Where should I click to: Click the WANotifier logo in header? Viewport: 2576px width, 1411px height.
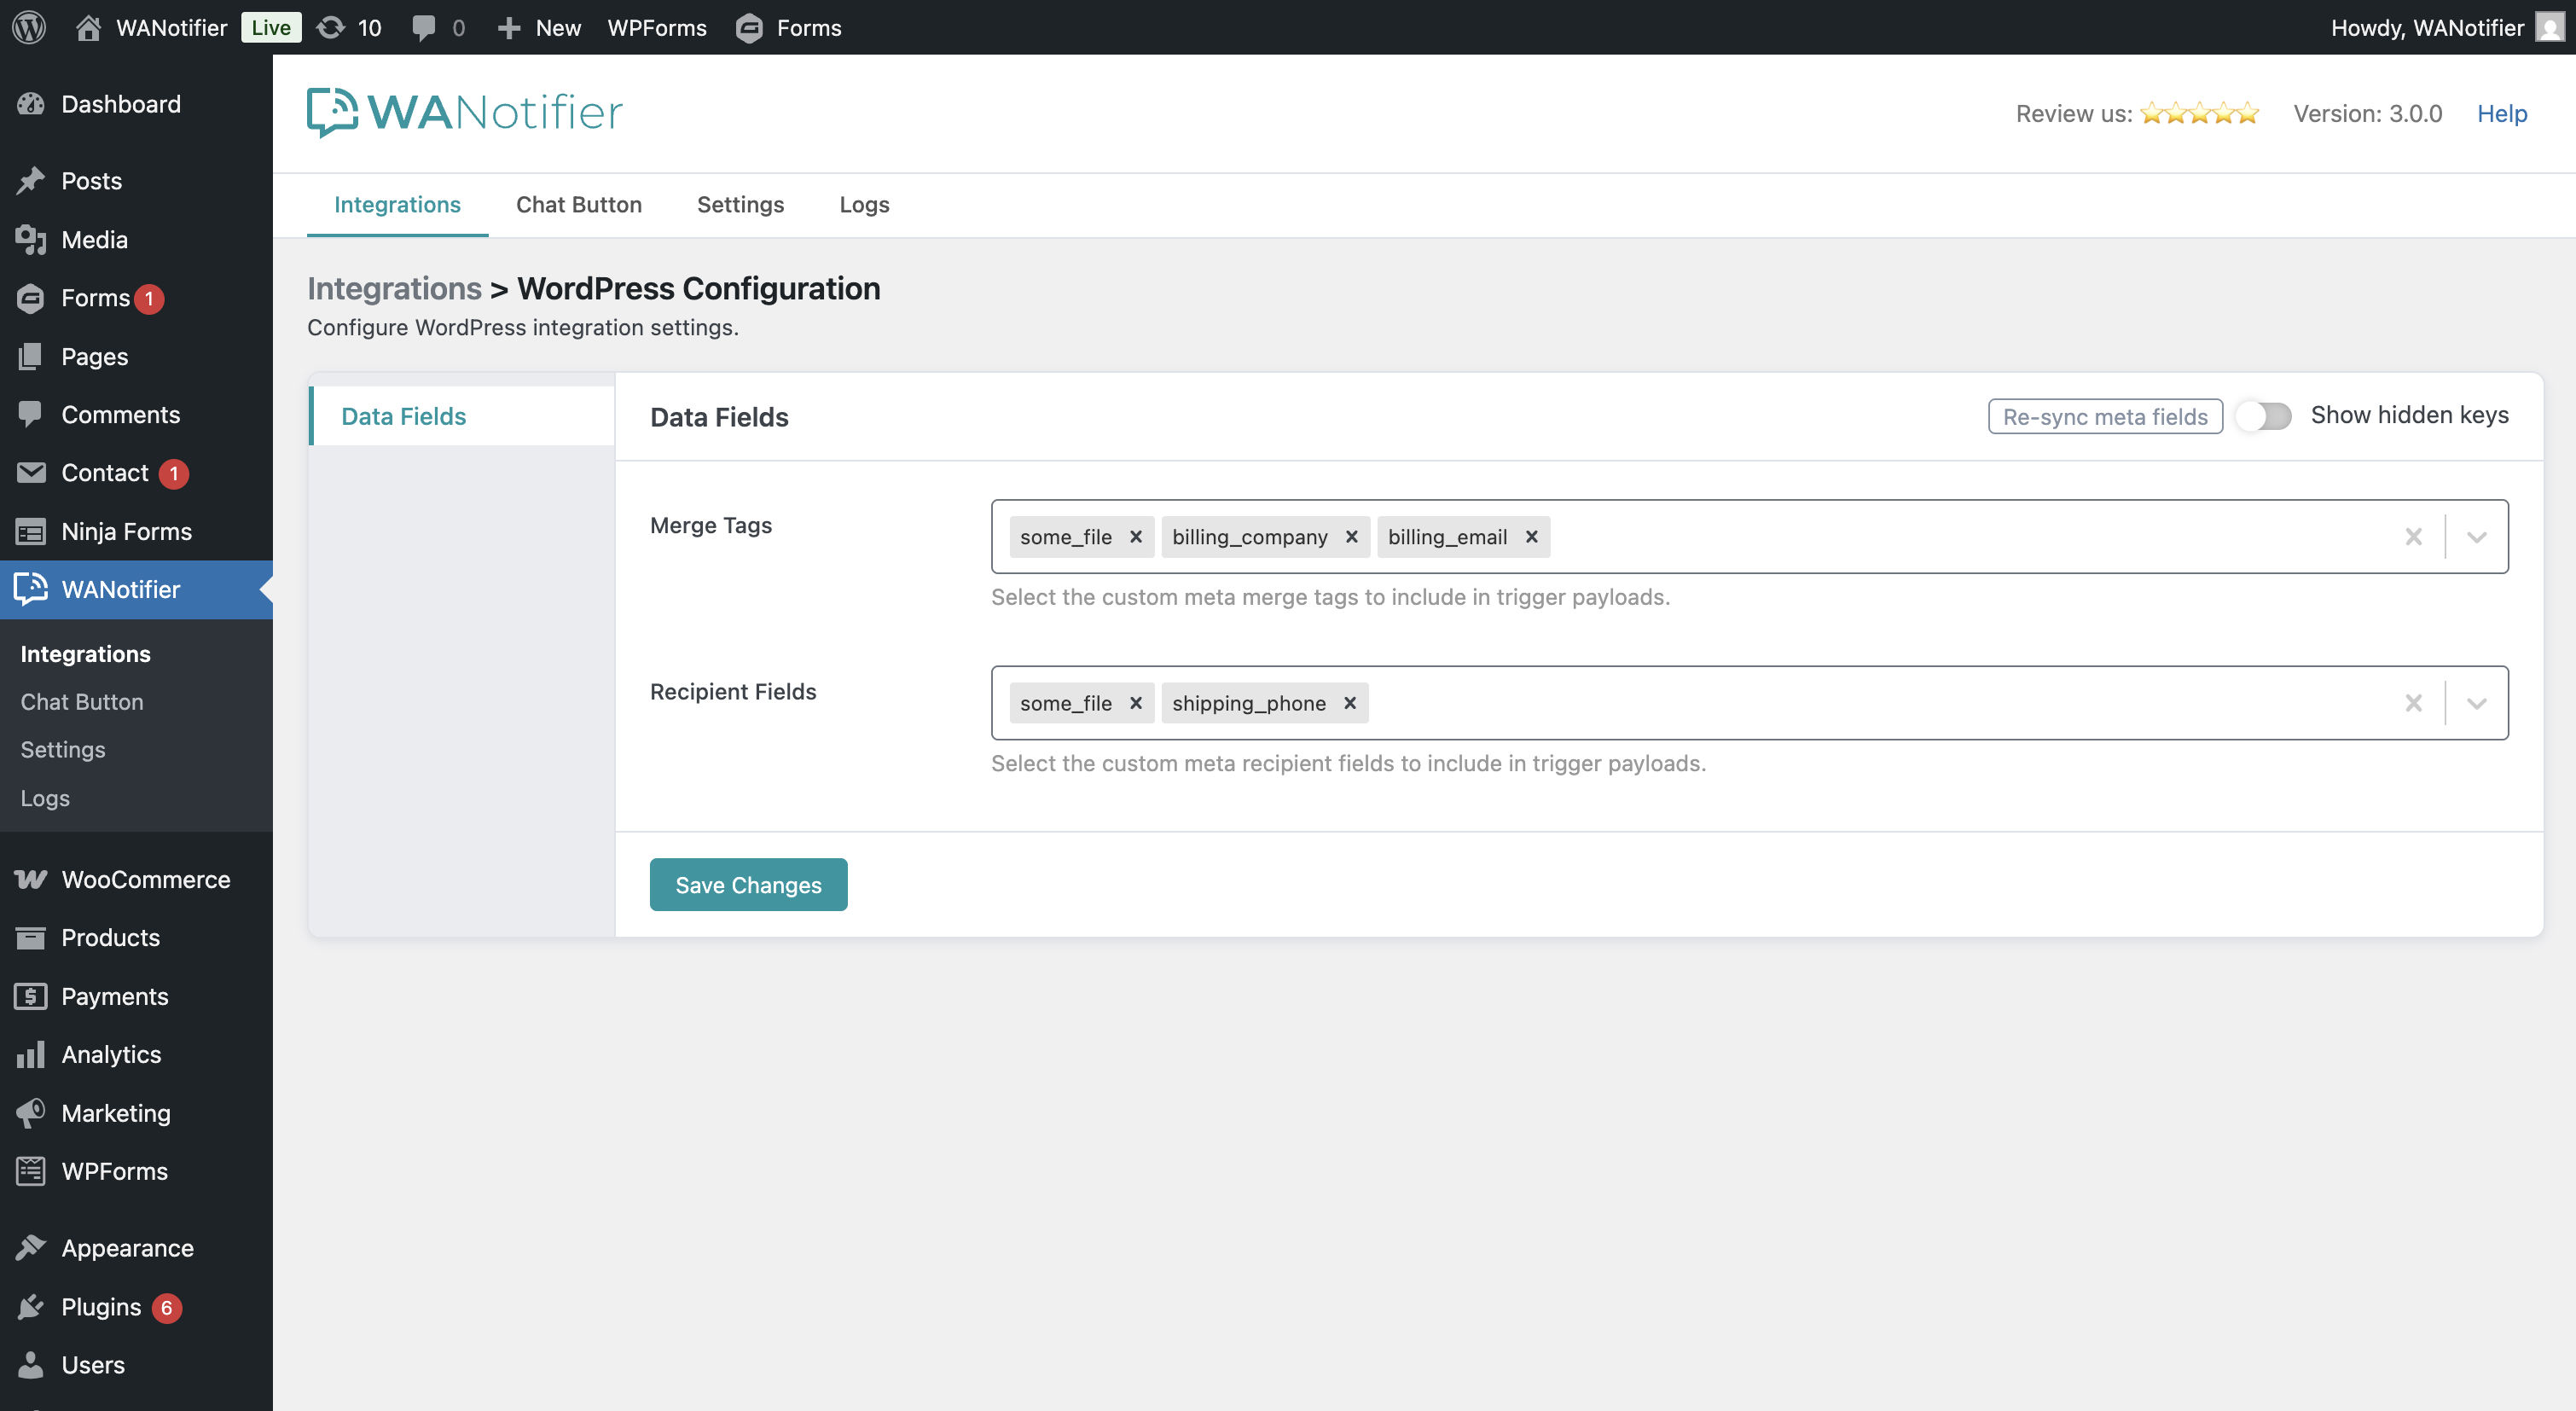coord(464,112)
